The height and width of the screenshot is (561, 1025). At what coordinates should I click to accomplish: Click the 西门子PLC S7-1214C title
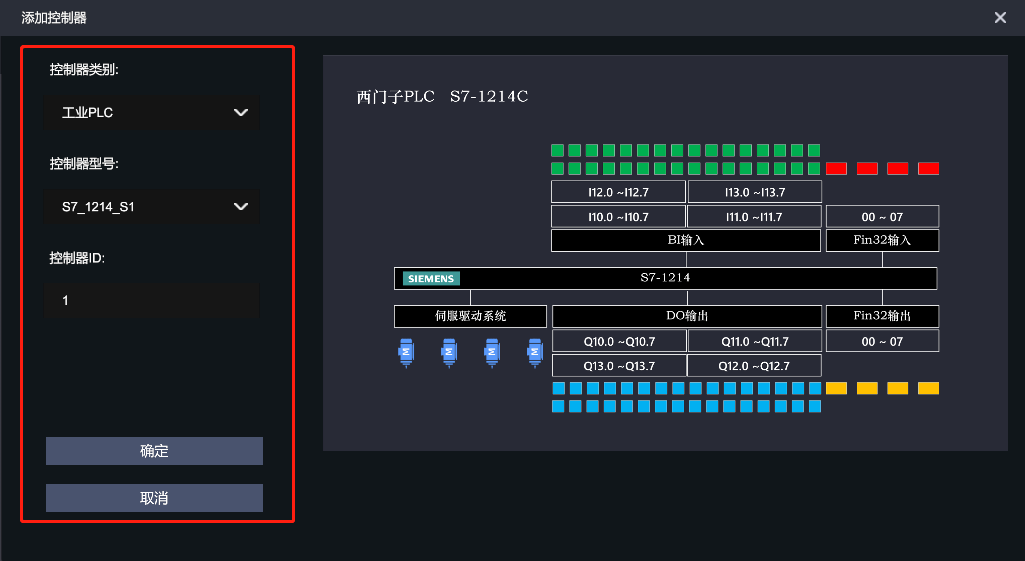click(443, 97)
